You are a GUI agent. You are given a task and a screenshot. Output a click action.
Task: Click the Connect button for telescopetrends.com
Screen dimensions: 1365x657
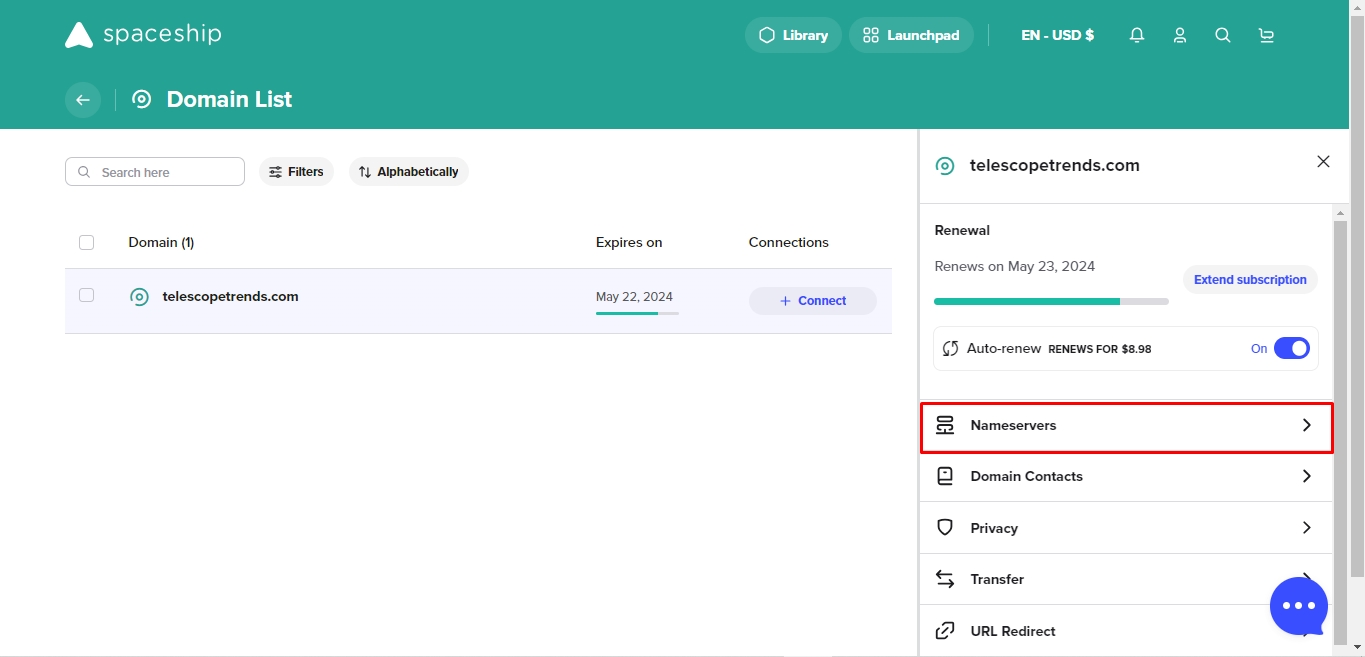pos(812,301)
